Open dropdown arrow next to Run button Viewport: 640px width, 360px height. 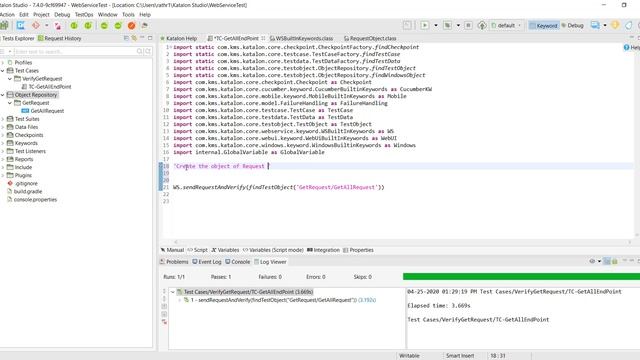click(x=436, y=25)
